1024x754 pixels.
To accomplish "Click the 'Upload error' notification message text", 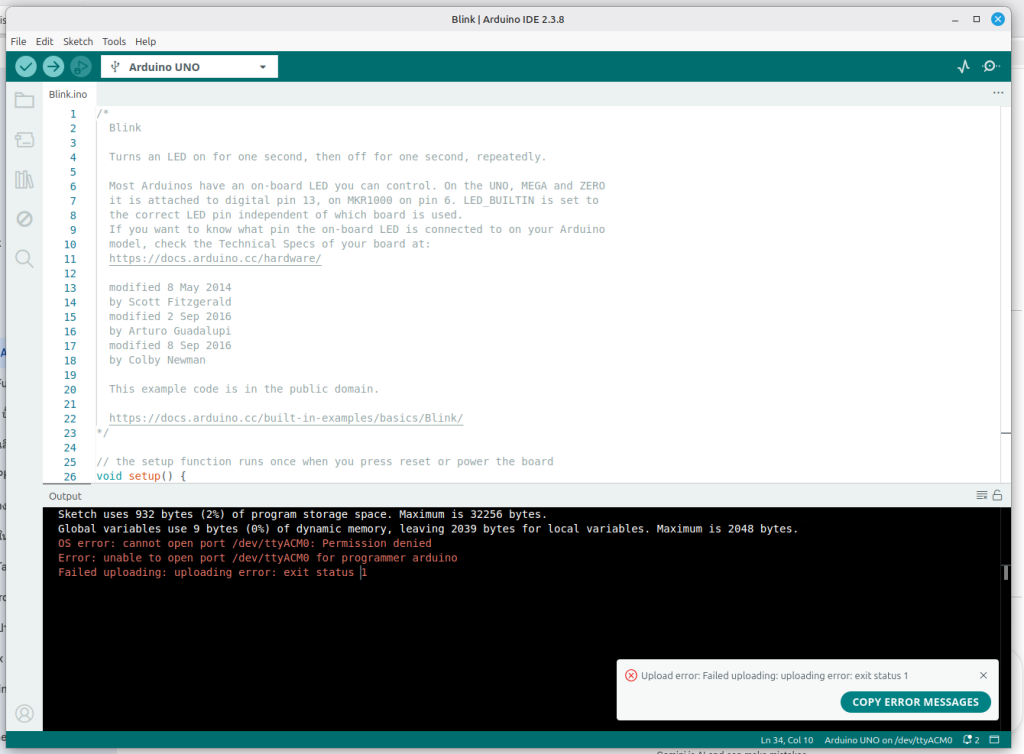I will tap(775, 676).
